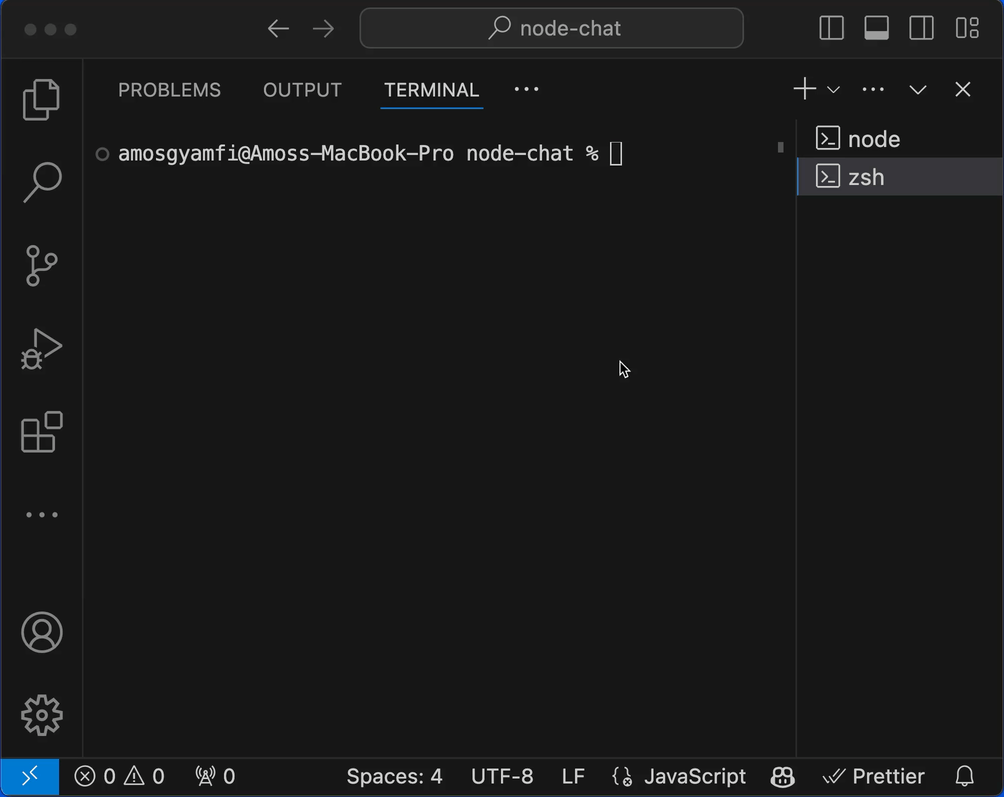Viewport: 1004px width, 797px height.
Task: Open the Explorer view
Action: (41, 99)
